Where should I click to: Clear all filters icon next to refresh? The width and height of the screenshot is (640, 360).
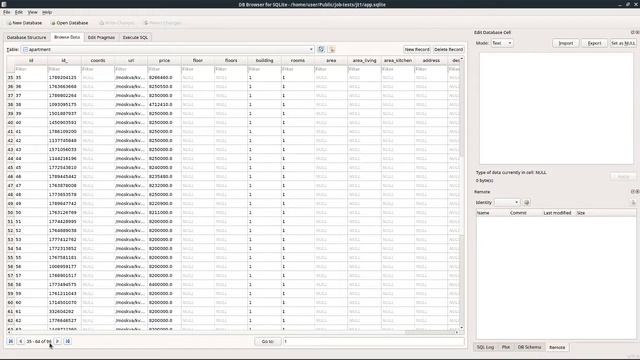(x=331, y=49)
